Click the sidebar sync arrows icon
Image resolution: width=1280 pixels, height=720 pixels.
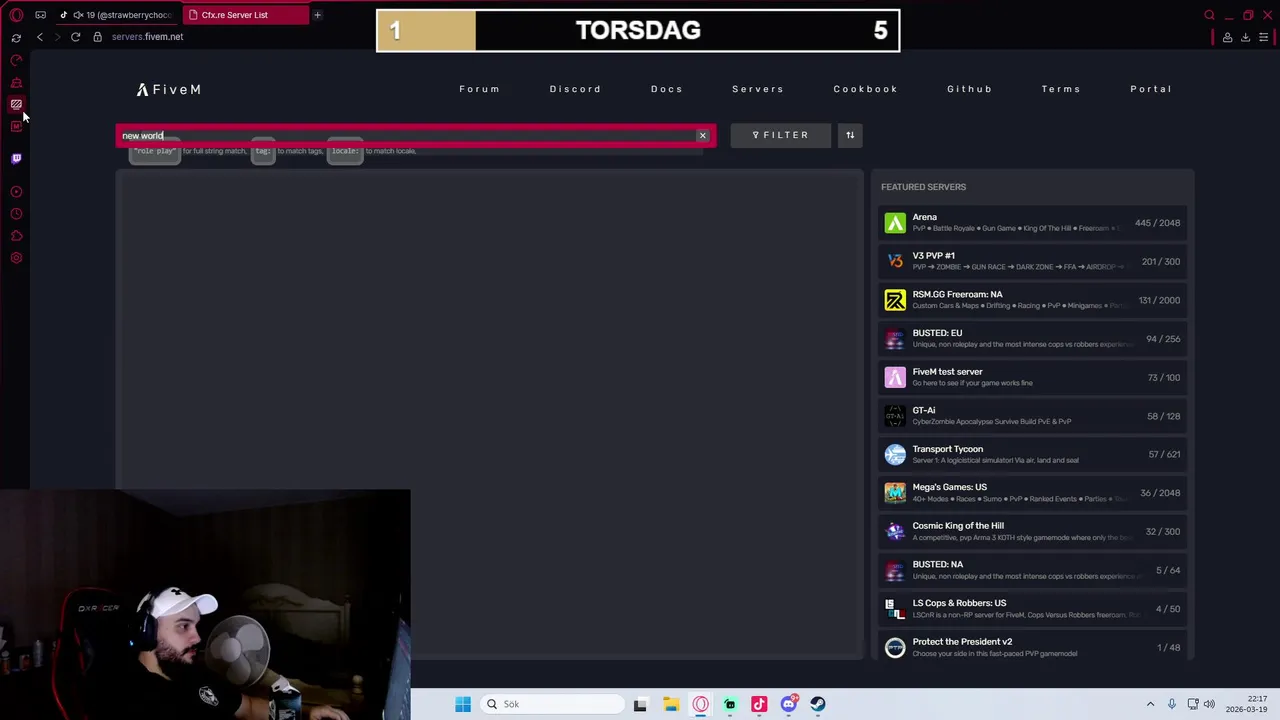(x=16, y=37)
